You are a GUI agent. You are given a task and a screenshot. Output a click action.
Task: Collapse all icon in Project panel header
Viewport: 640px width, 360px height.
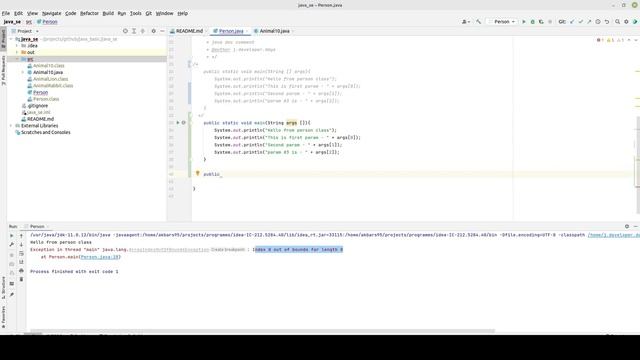[143, 31]
